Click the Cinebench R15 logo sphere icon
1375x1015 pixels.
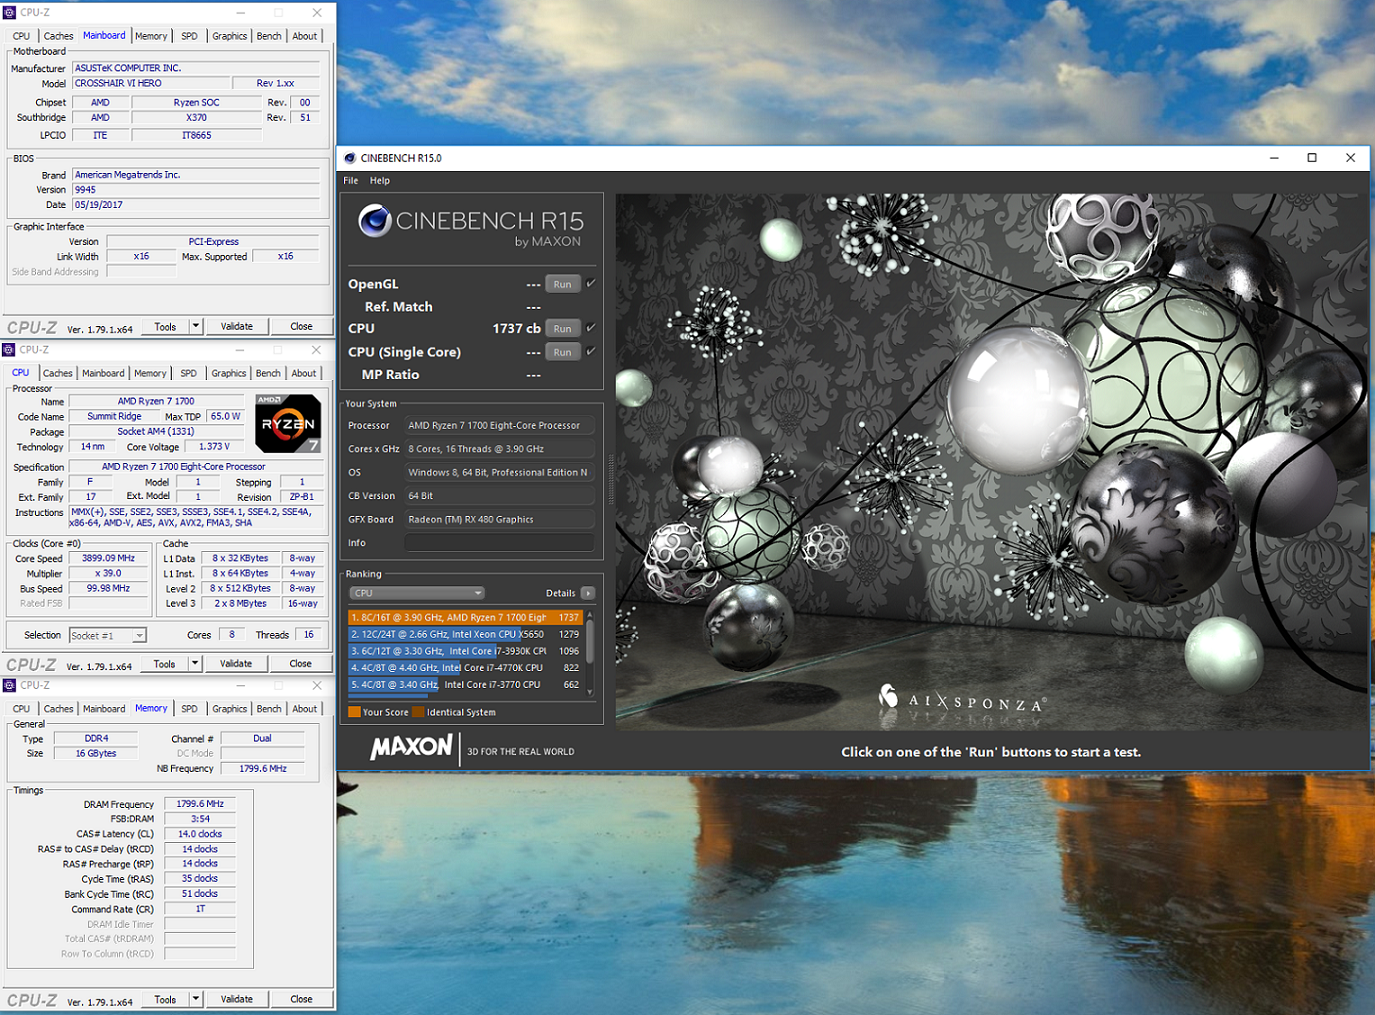click(x=375, y=221)
